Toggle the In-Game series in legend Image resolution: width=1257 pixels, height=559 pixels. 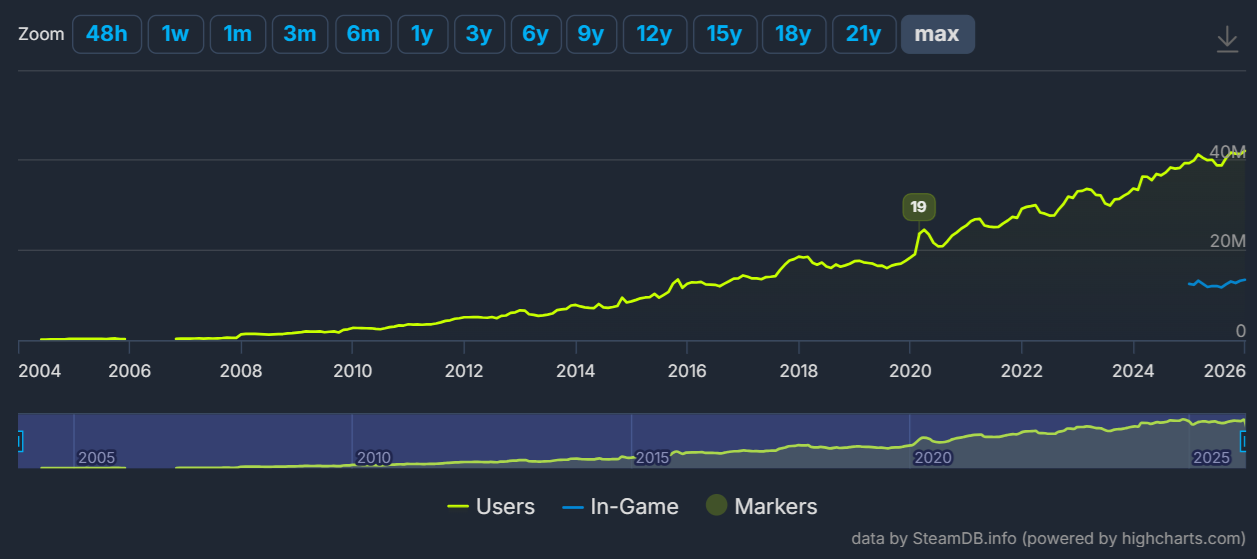click(x=620, y=507)
